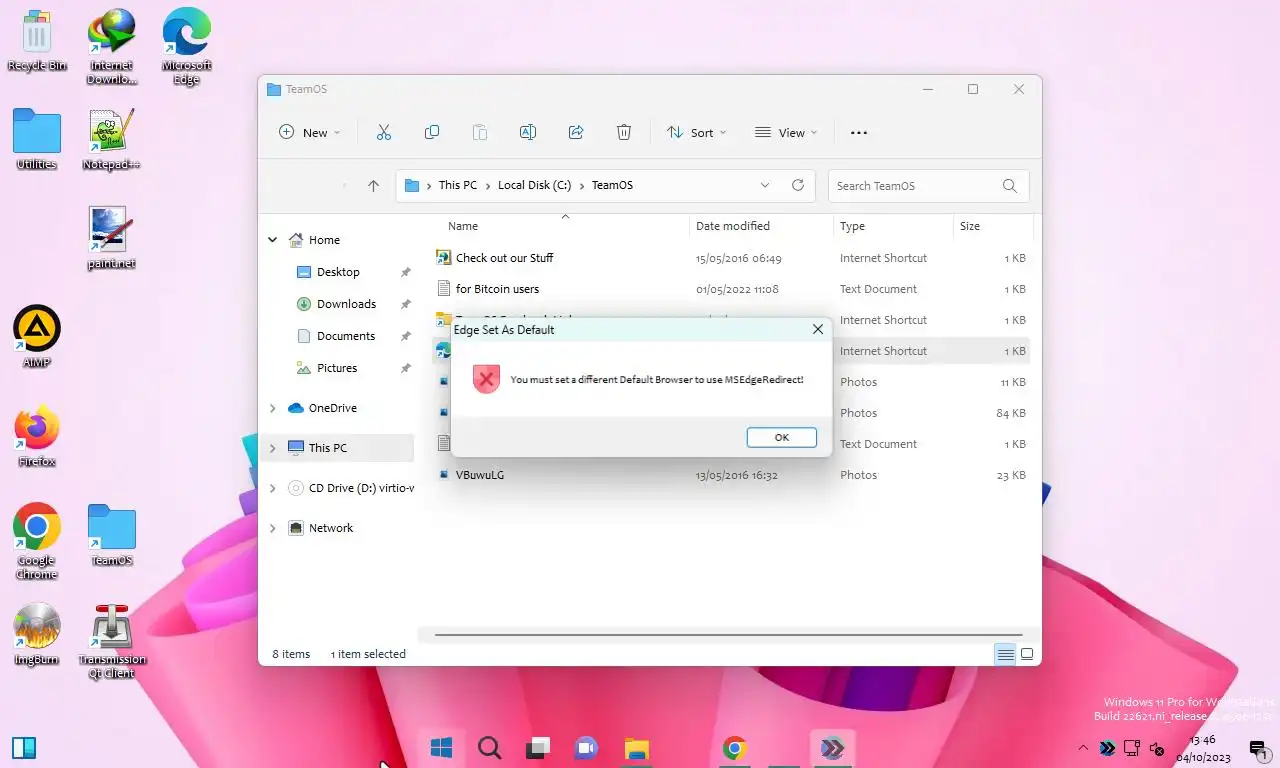1280x768 pixels.
Task: Click the Cut scissors icon
Action: (x=383, y=132)
